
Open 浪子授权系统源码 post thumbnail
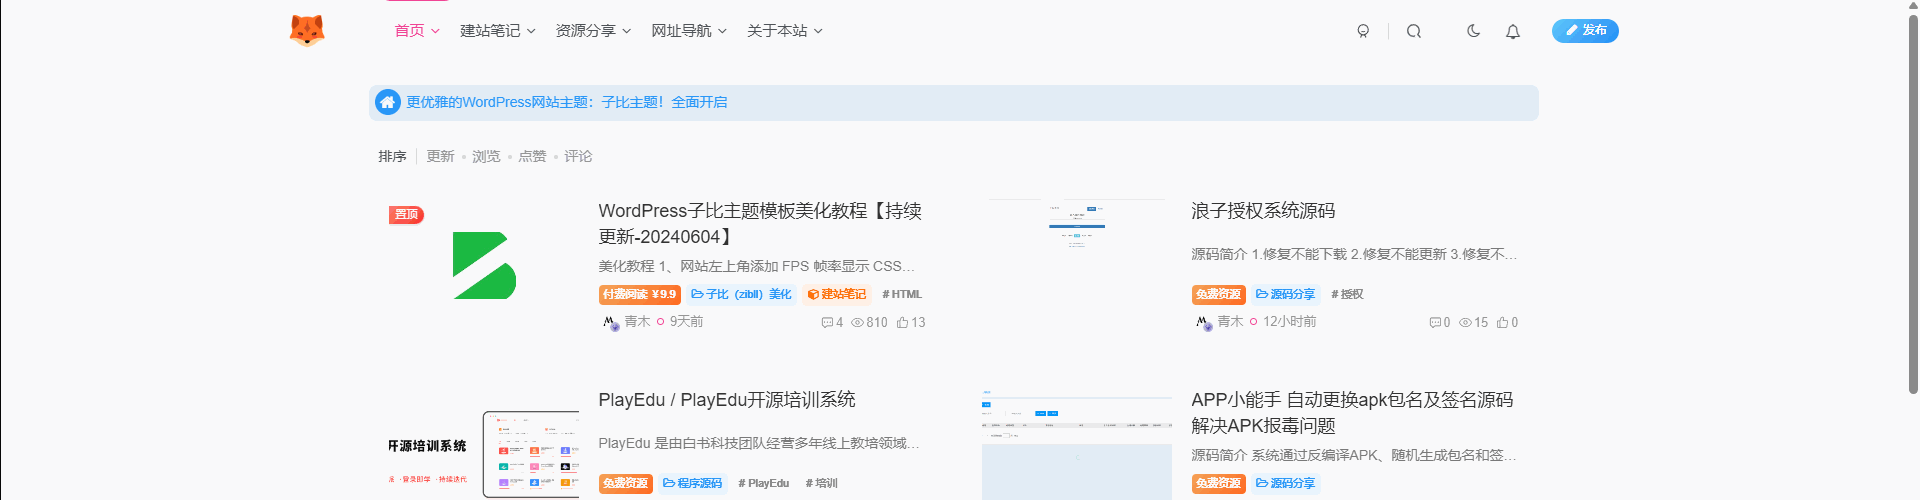[x=1077, y=265]
